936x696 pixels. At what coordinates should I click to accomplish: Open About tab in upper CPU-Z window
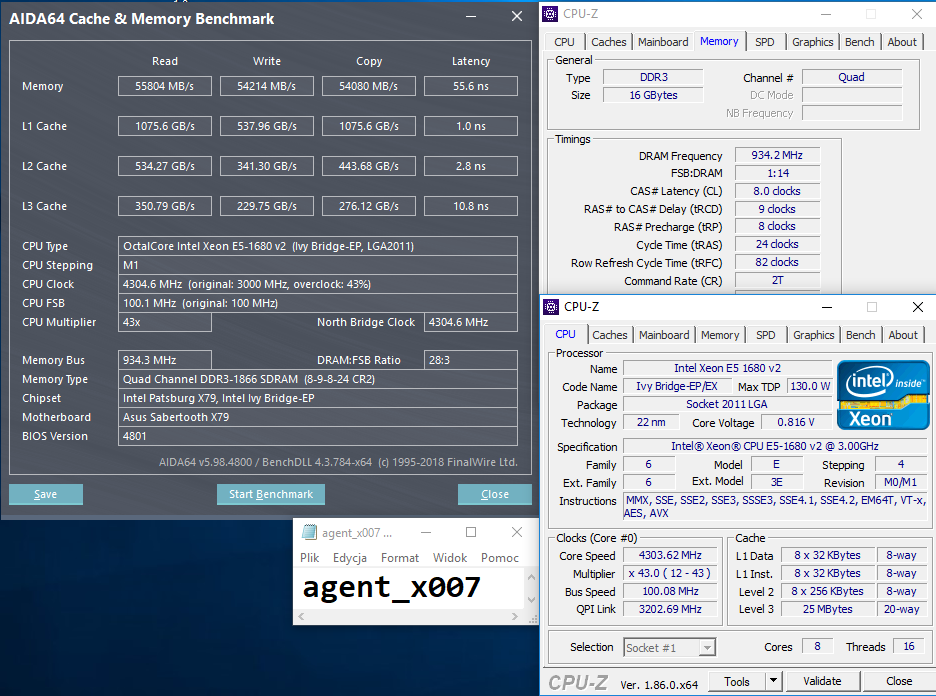[x=901, y=42]
